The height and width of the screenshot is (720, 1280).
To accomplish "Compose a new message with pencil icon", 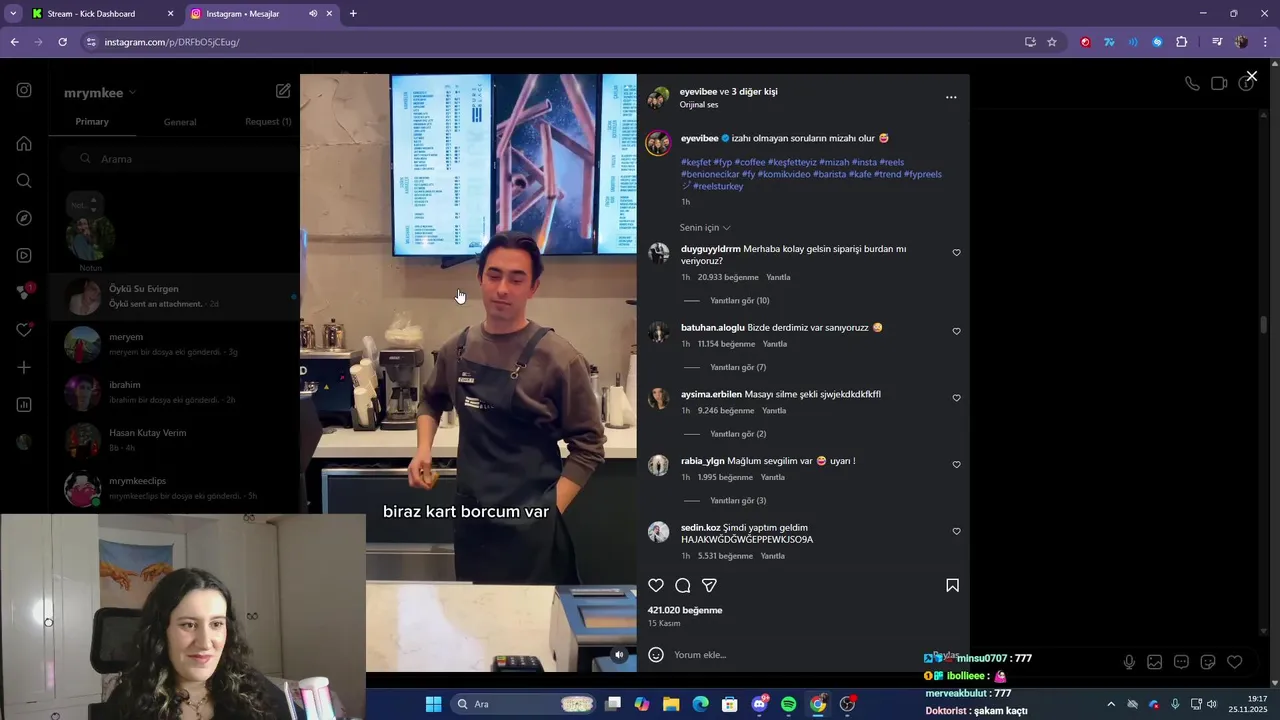I will pyautogui.click(x=283, y=91).
